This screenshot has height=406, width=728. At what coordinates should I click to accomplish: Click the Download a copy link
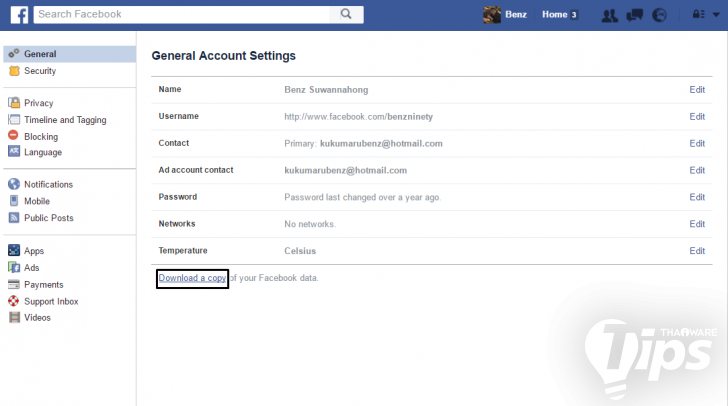[192, 278]
